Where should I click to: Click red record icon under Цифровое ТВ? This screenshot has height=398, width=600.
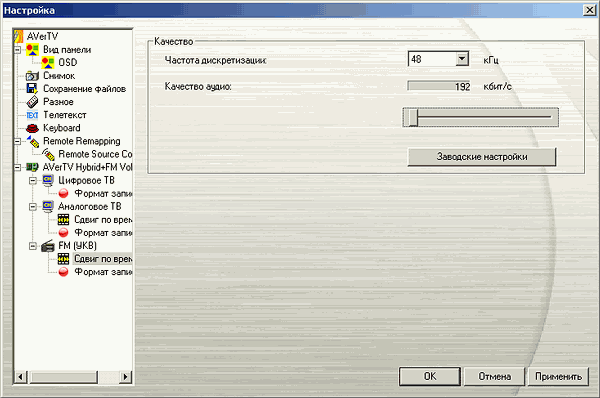pos(64,194)
